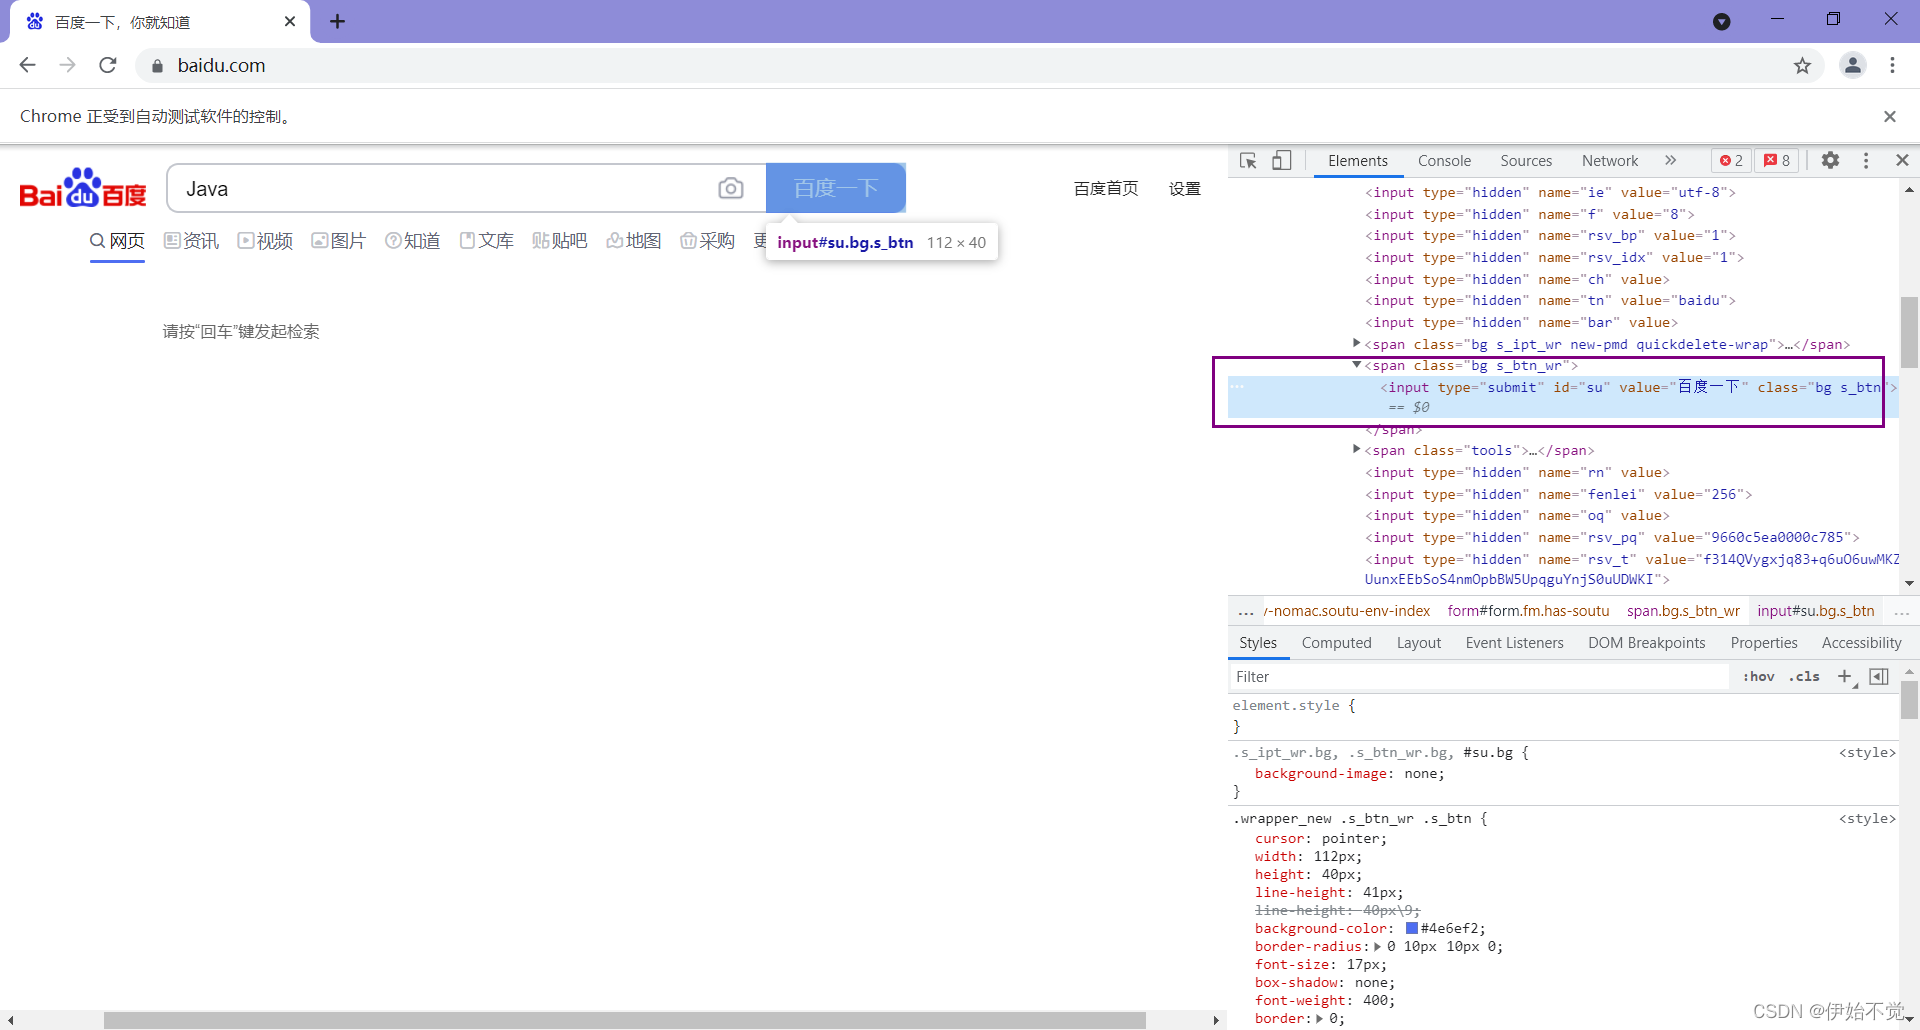Open DevTools customize three-dot menu
The height and width of the screenshot is (1030, 1920).
tap(1866, 160)
